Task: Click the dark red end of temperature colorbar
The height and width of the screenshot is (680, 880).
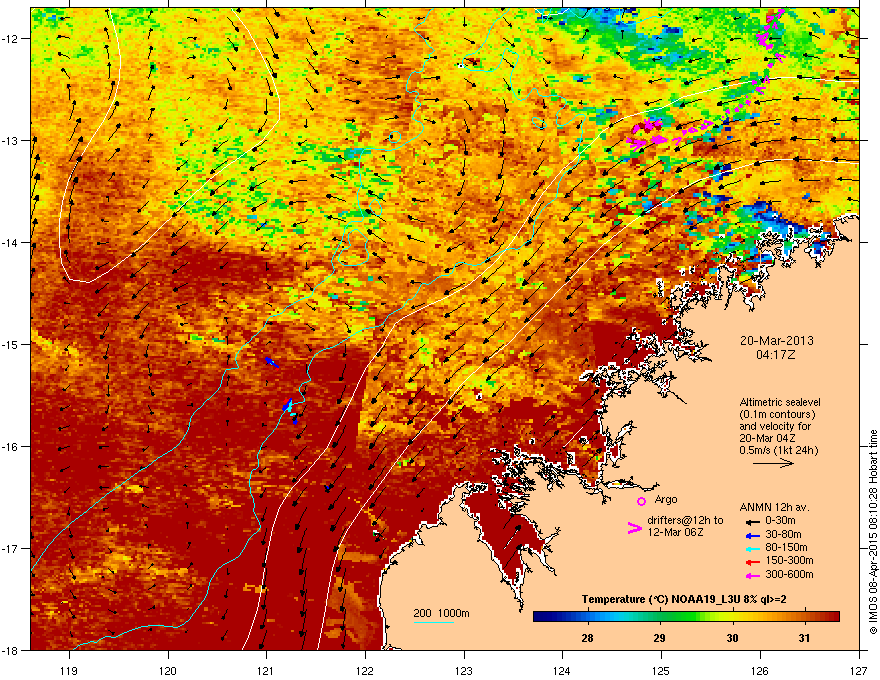Action: [835, 617]
